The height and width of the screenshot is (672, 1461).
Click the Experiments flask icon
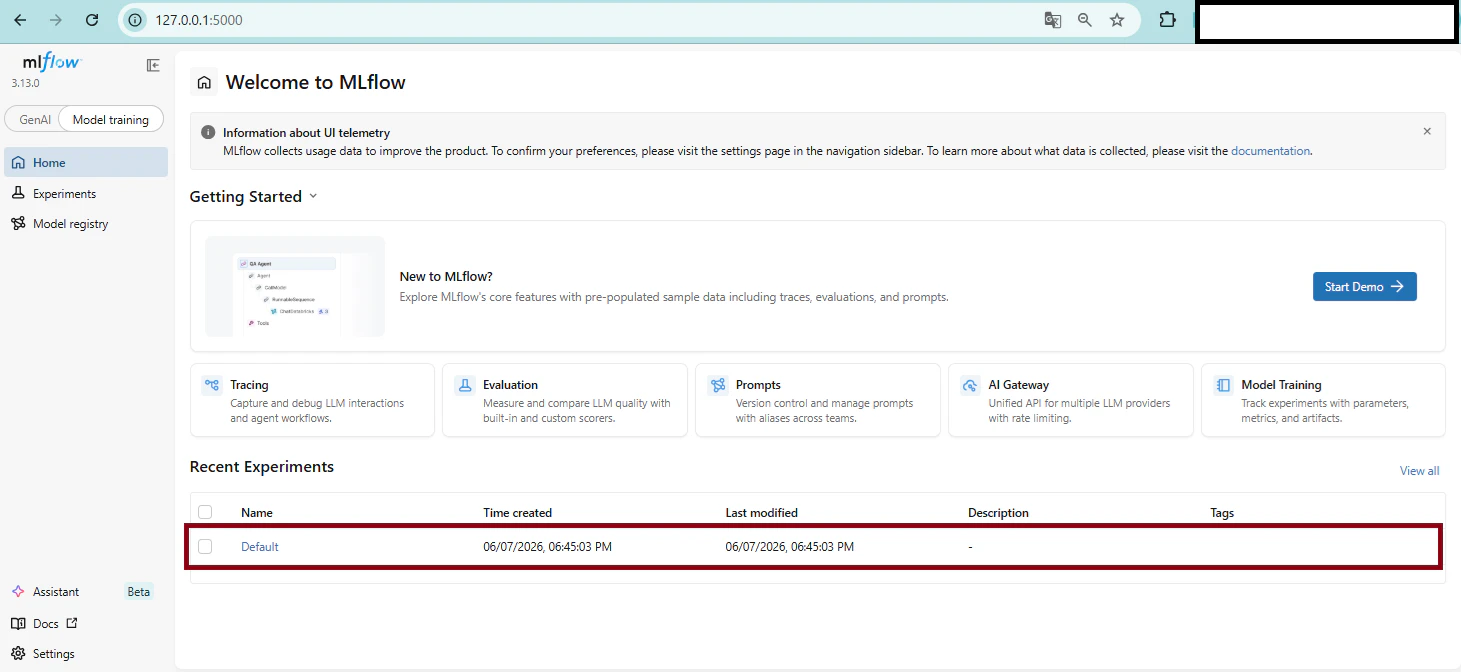coord(18,194)
